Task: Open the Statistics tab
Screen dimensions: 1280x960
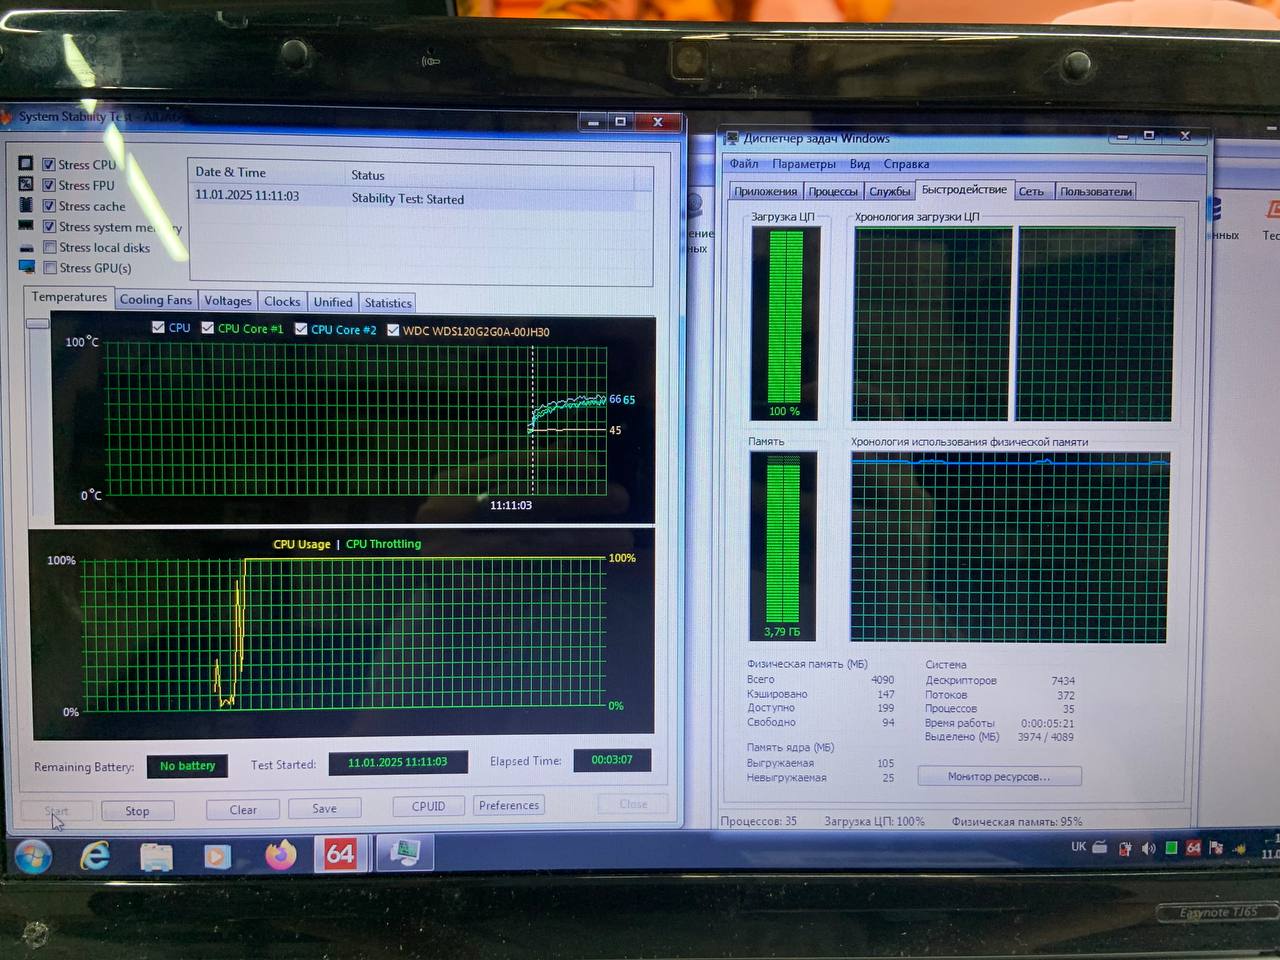Action: point(388,303)
